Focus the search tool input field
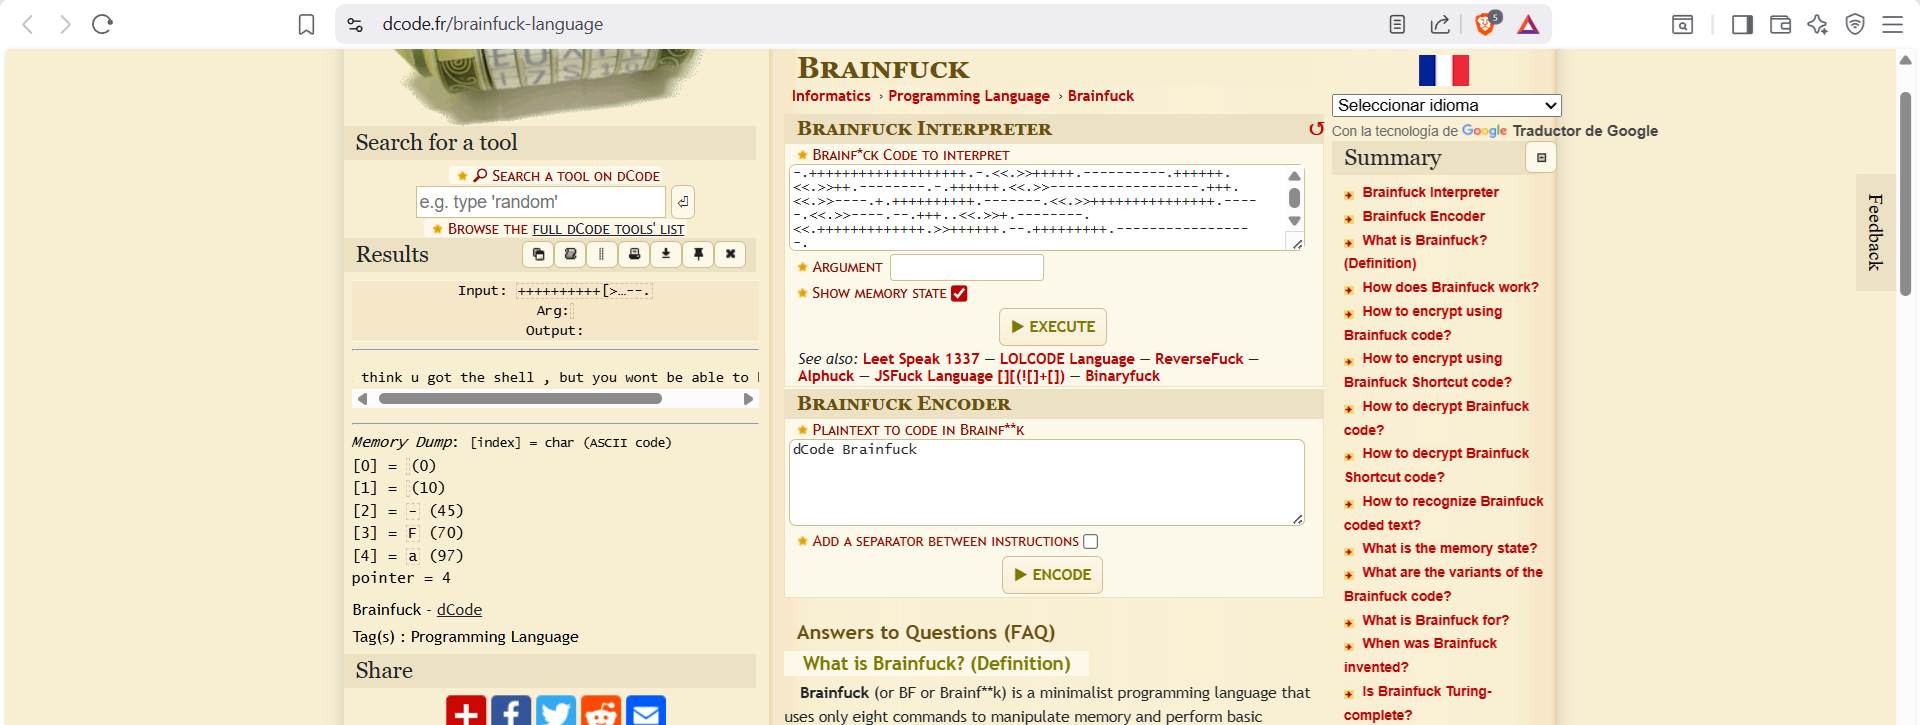This screenshot has width=1920, height=725. pos(541,202)
